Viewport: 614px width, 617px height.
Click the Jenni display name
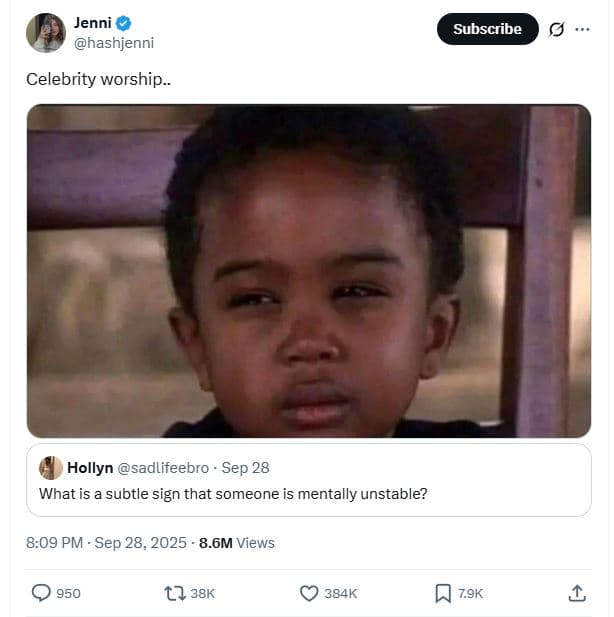(x=91, y=23)
